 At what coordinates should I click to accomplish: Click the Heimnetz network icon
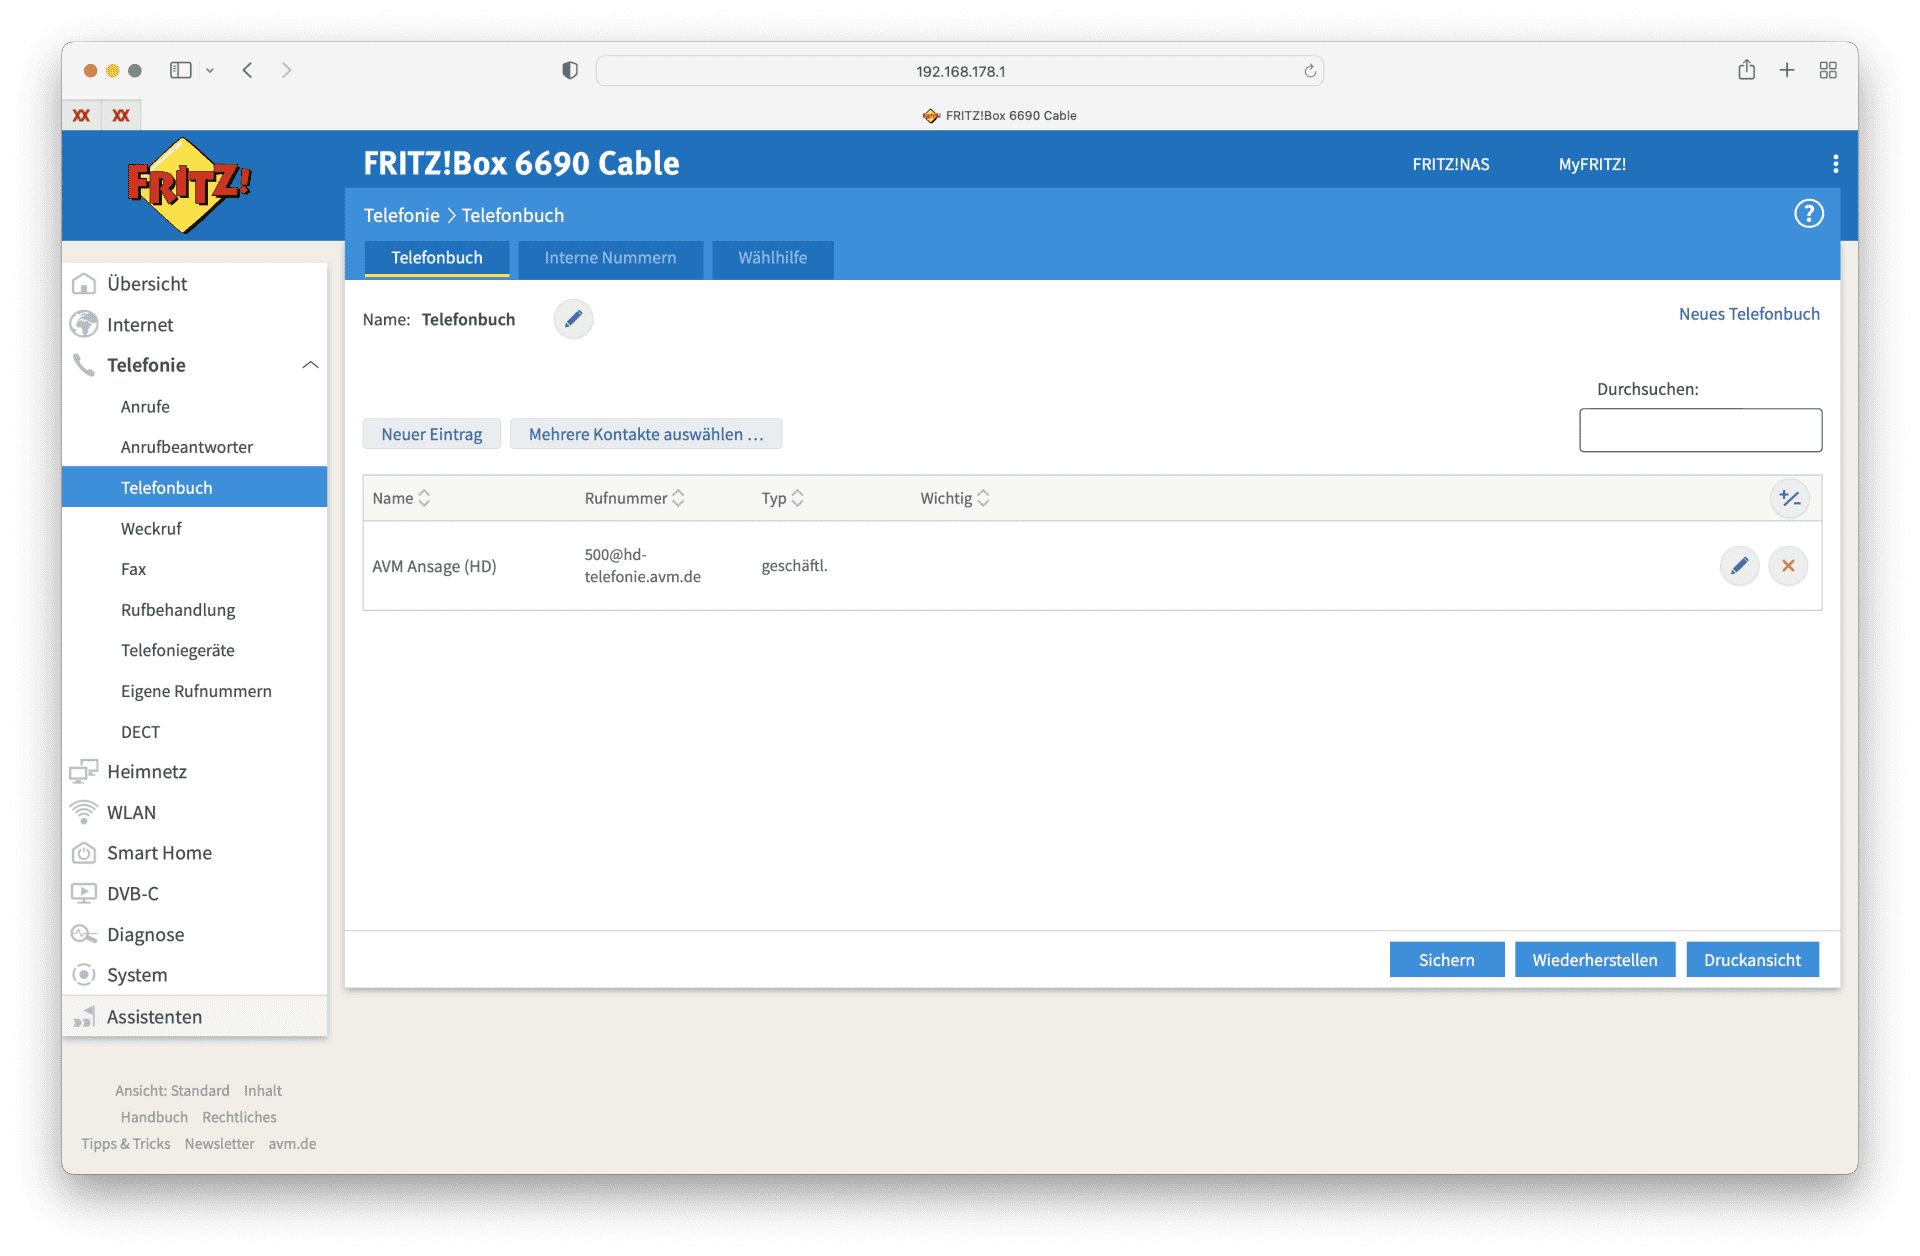pyautogui.click(x=84, y=772)
